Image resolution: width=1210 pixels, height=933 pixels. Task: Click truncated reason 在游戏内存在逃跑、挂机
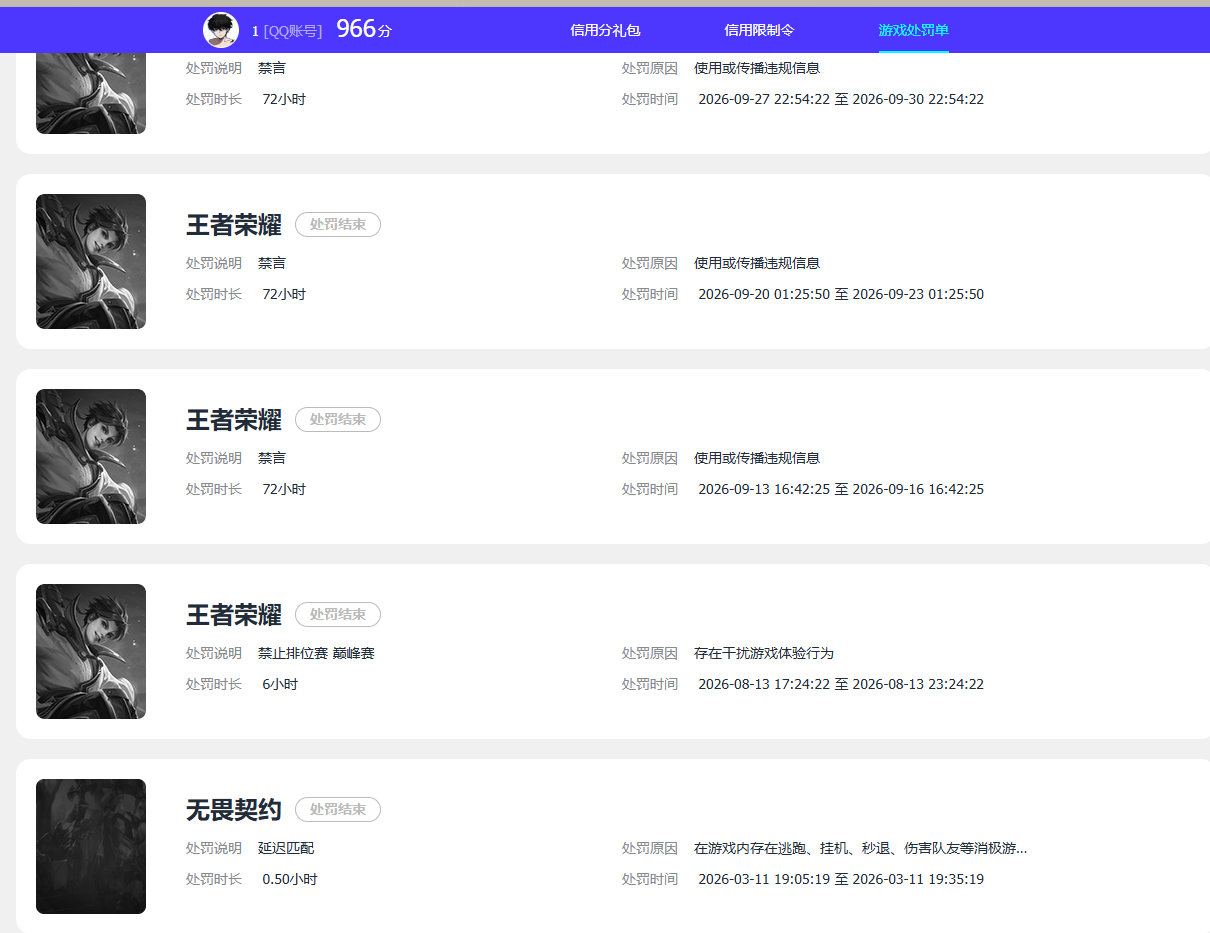[x=860, y=848]
